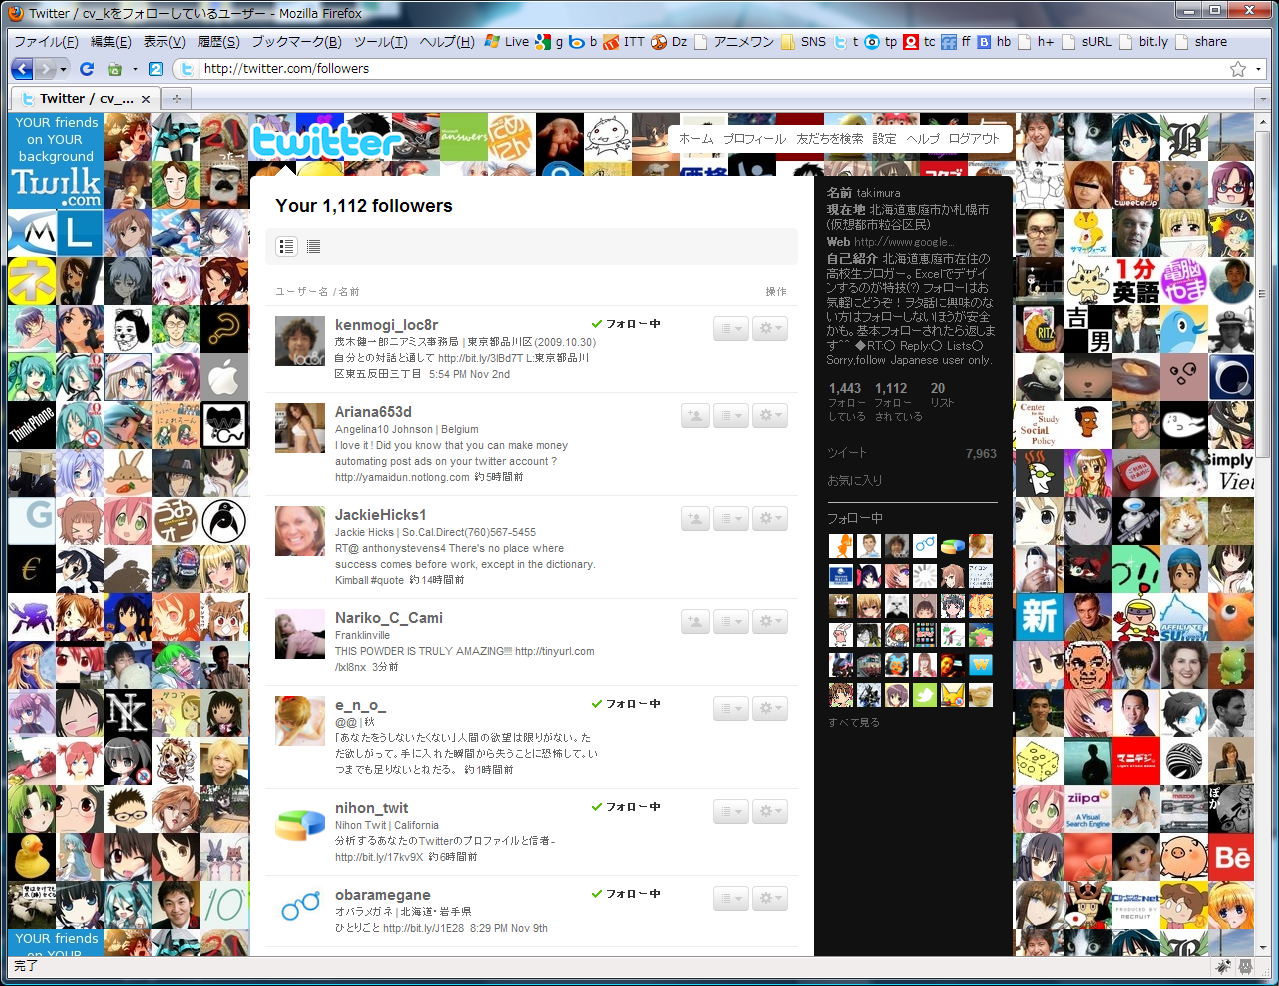Open the 表示(V) menu
Viewport: 1279px width, 986px height.
point(164,42)
